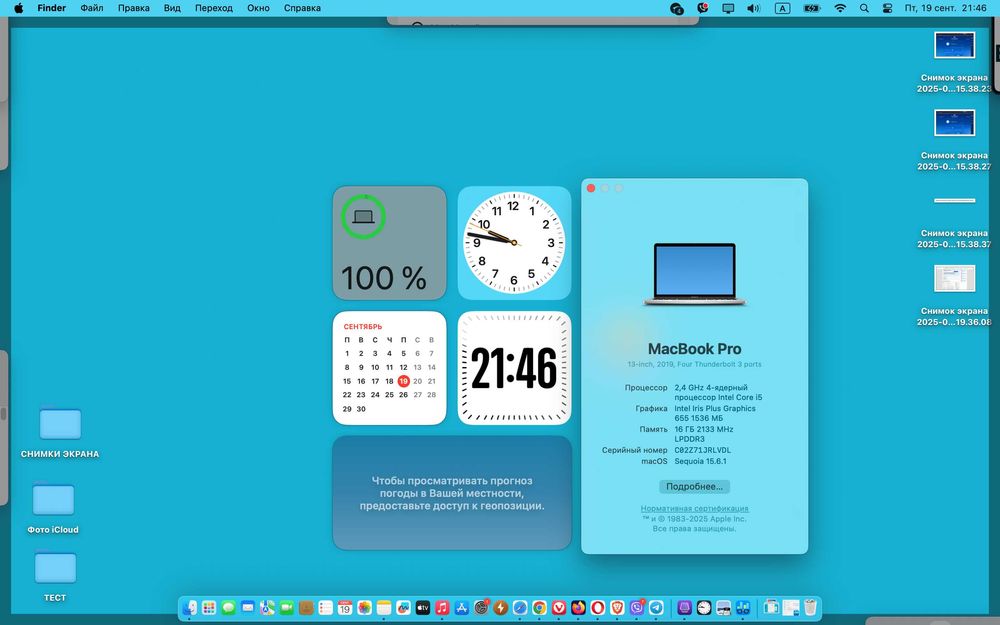Click the weather location access widget
The image size is (1000, 625).
(452, 493)
